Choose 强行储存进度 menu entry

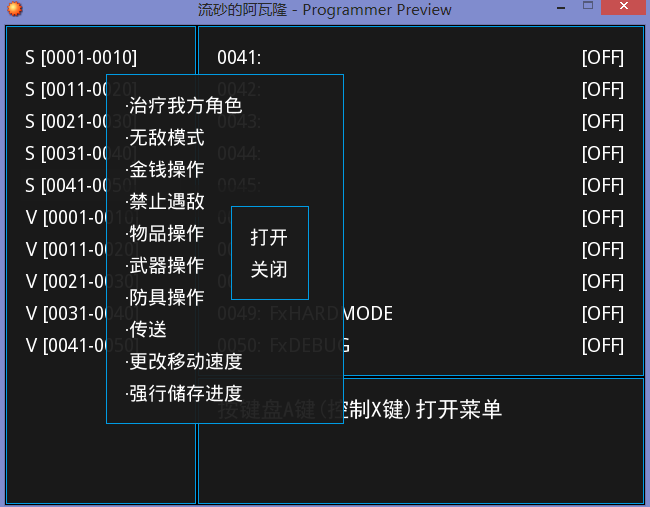pos(184,393)
